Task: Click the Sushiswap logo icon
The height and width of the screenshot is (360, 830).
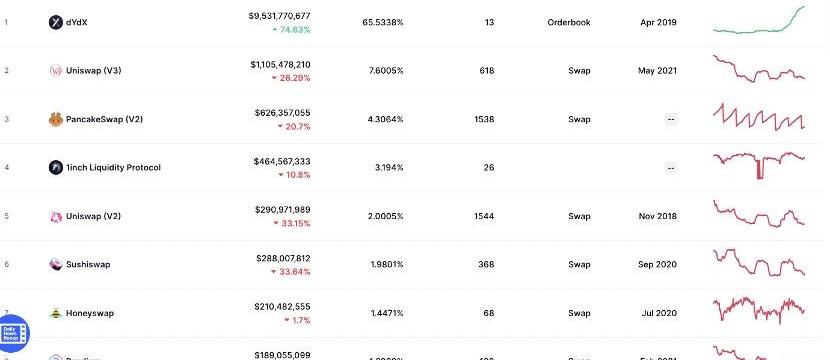Action: [56, 264]
